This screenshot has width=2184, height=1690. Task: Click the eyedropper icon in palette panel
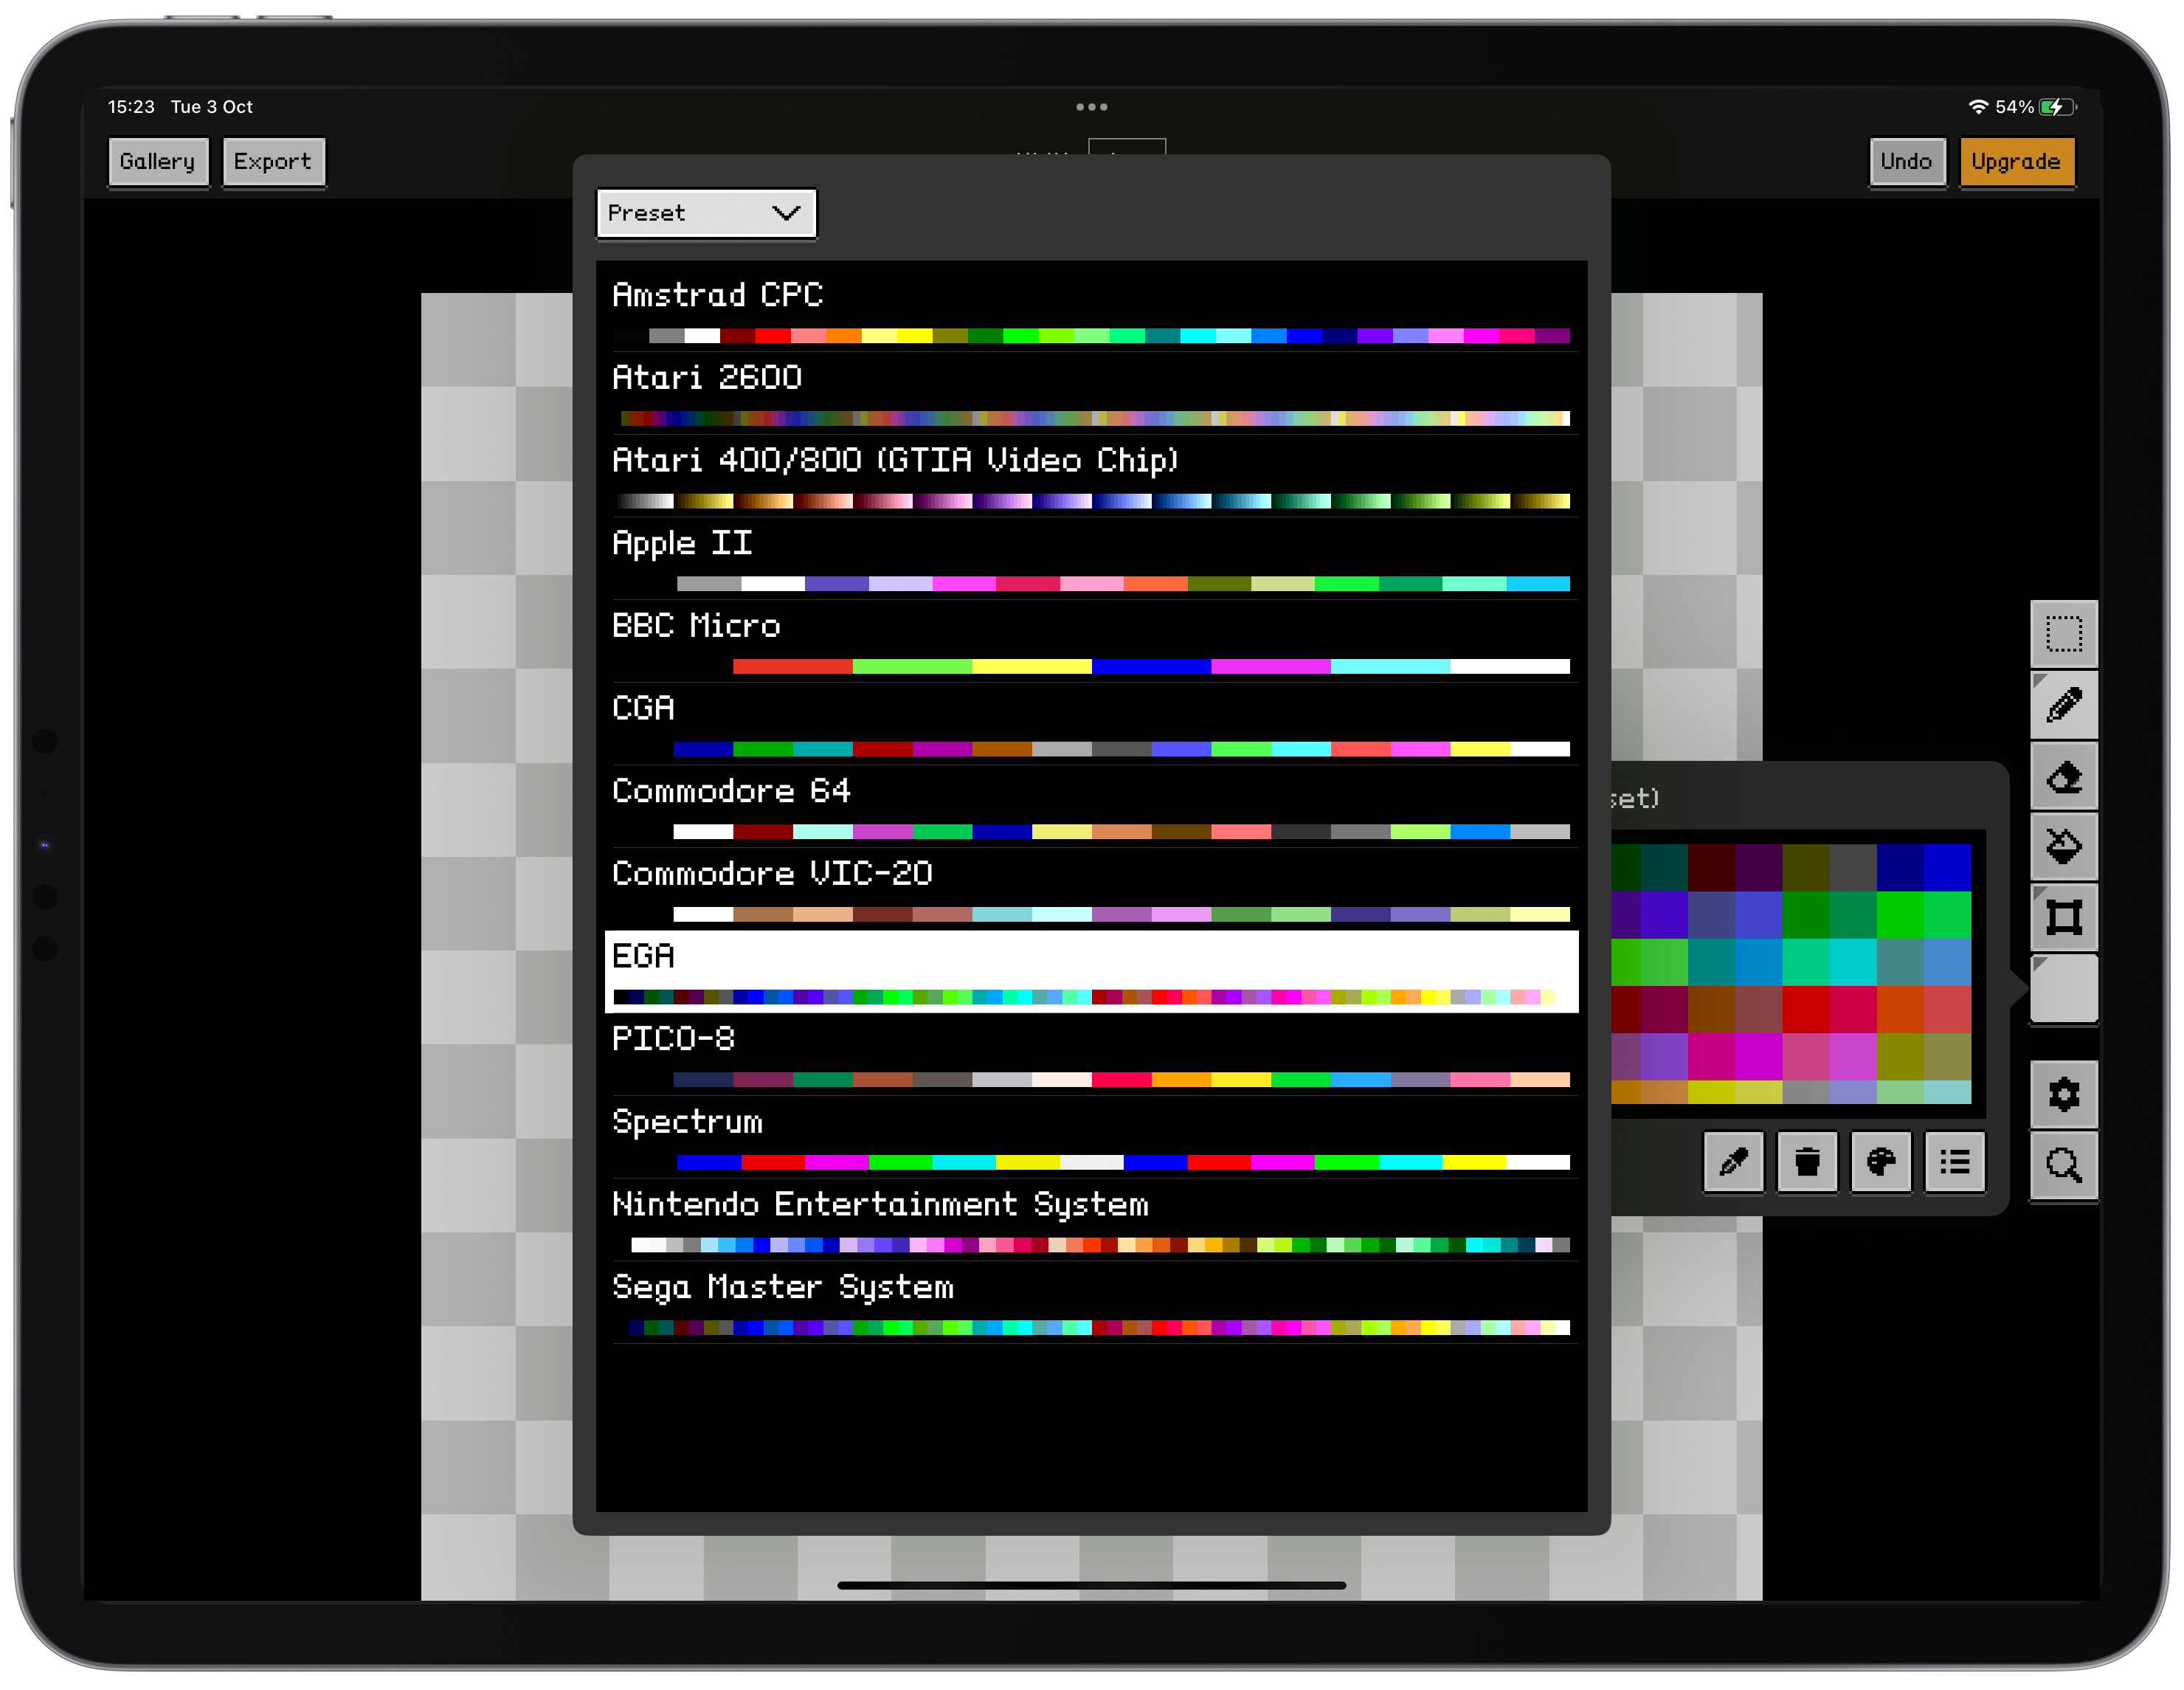(1733, 1162)
